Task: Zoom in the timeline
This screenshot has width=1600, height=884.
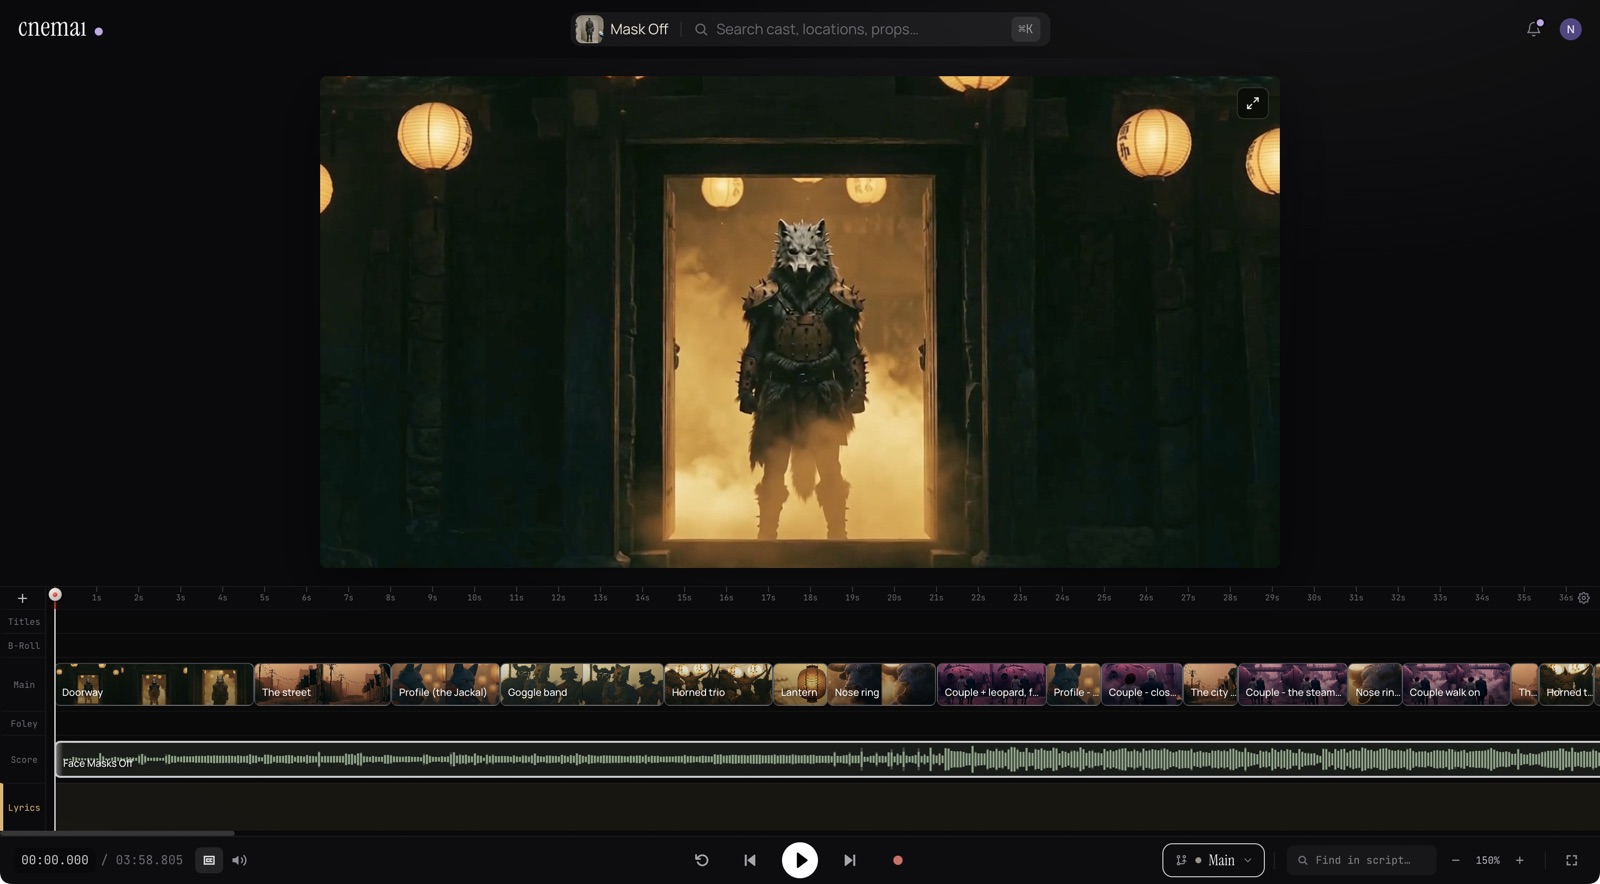Action: 1520,860
